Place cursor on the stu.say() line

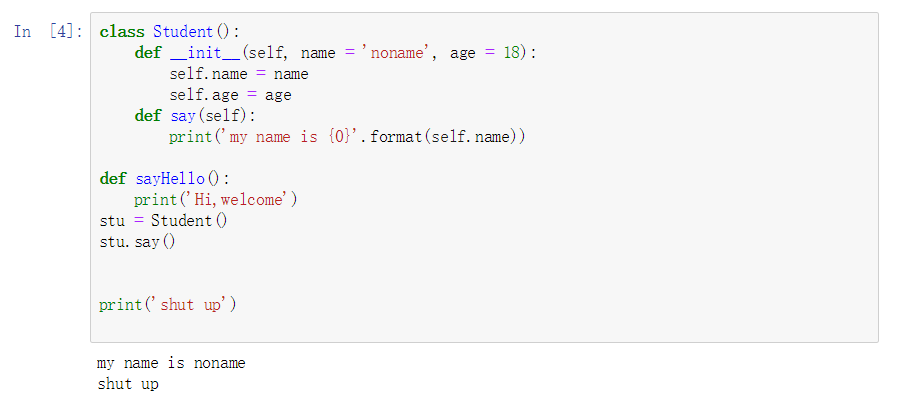pyautogui.click(x=137, y=241)
